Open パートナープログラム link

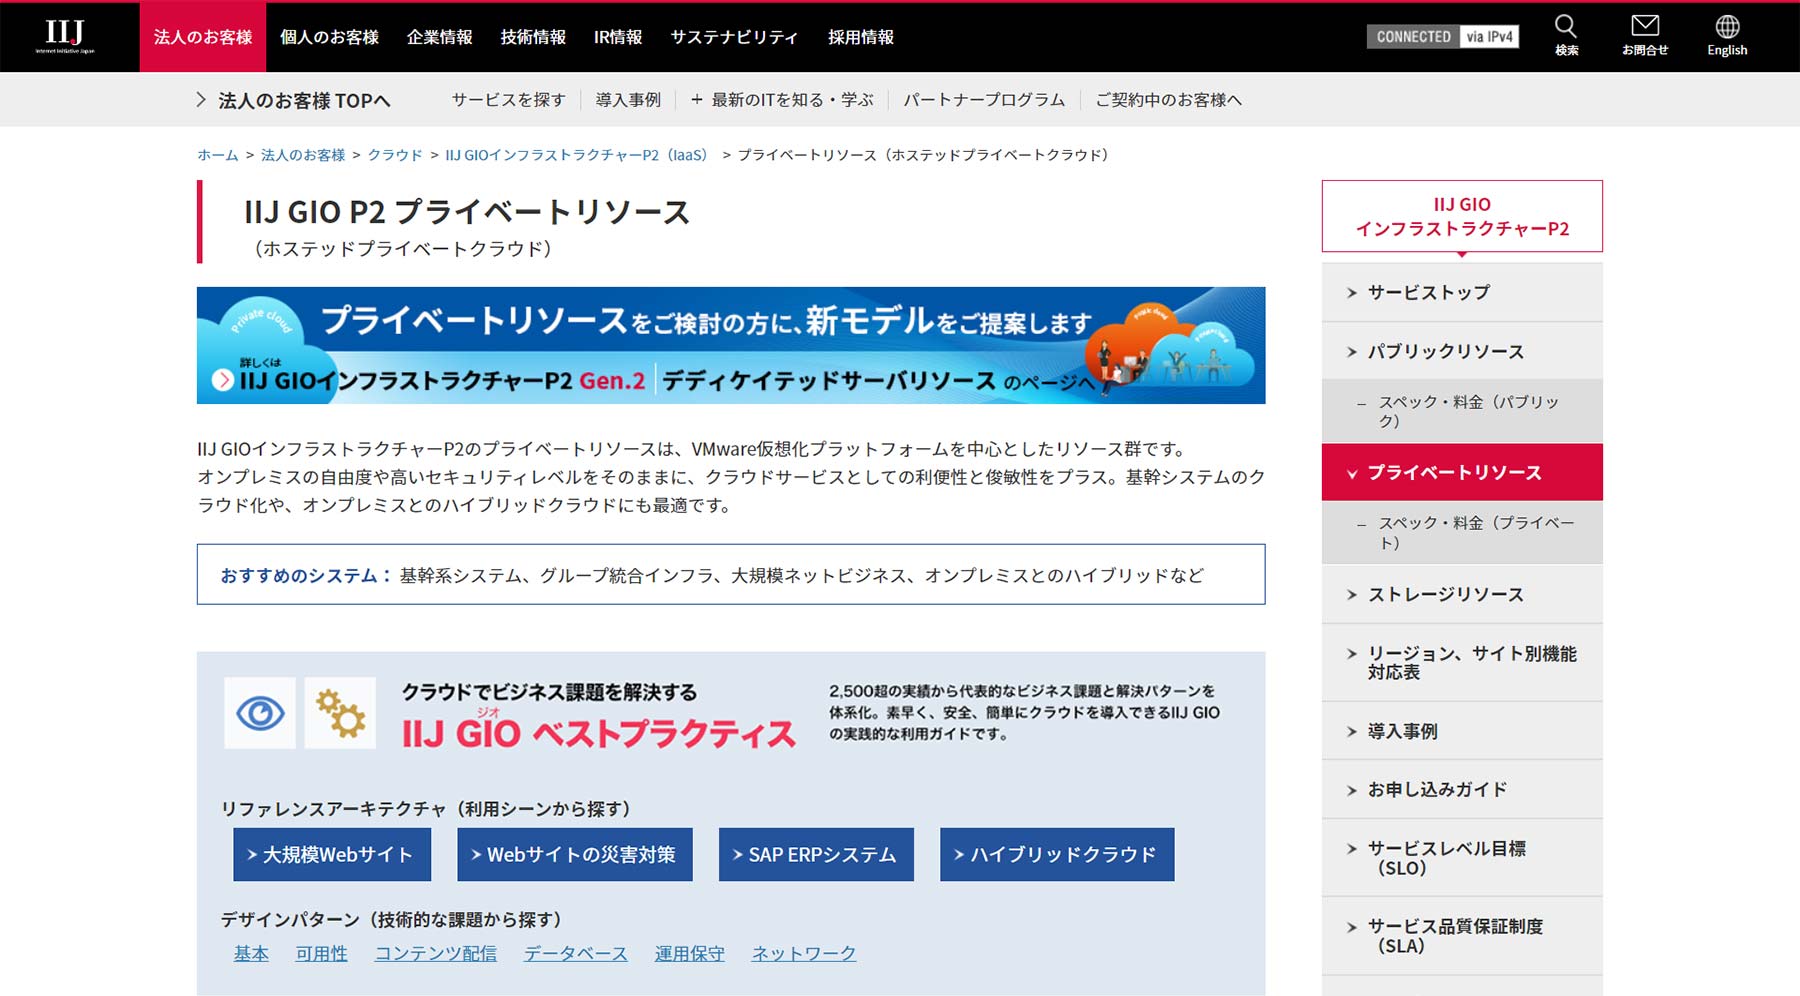coord(984,100)
